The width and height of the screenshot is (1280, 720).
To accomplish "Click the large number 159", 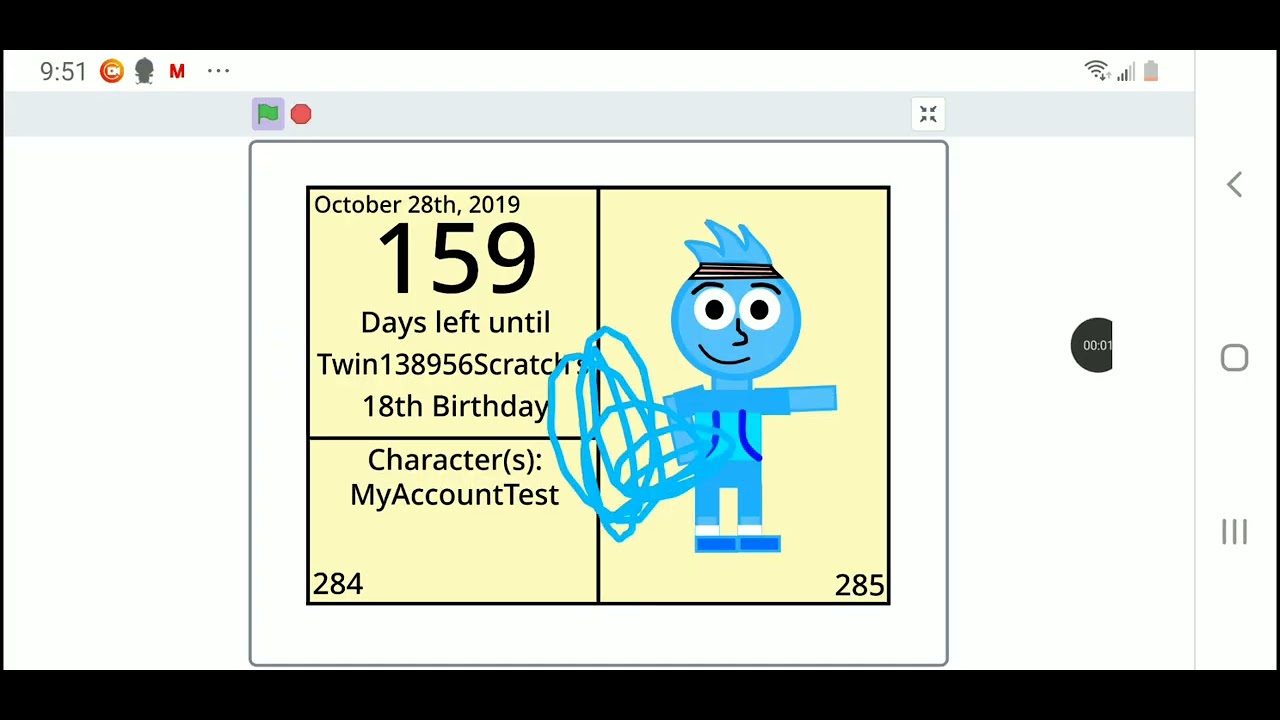I will [x=456, y=259].
